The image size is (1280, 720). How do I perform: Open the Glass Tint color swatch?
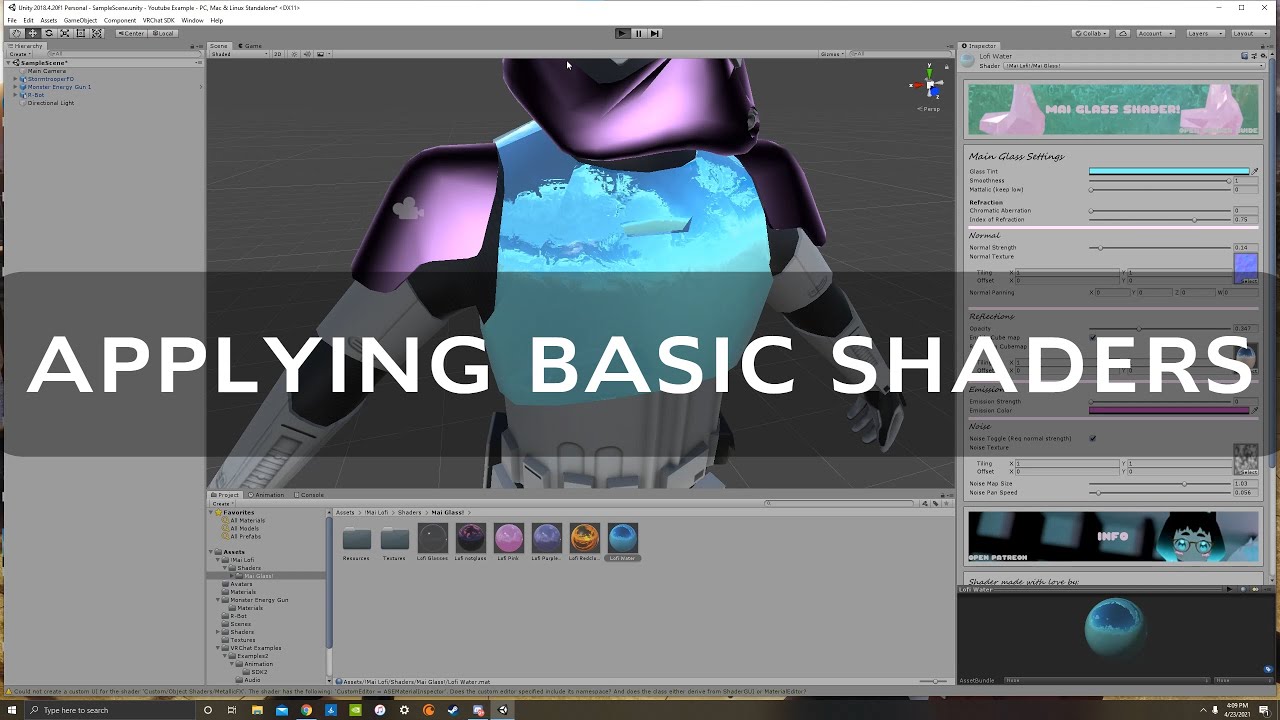(1168, 172)
